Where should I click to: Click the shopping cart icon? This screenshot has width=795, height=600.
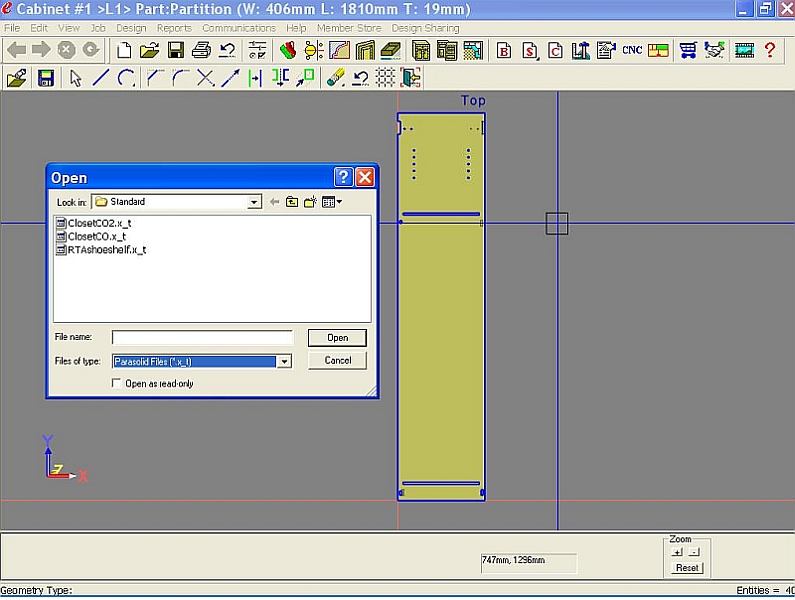[x=688, y=50]
